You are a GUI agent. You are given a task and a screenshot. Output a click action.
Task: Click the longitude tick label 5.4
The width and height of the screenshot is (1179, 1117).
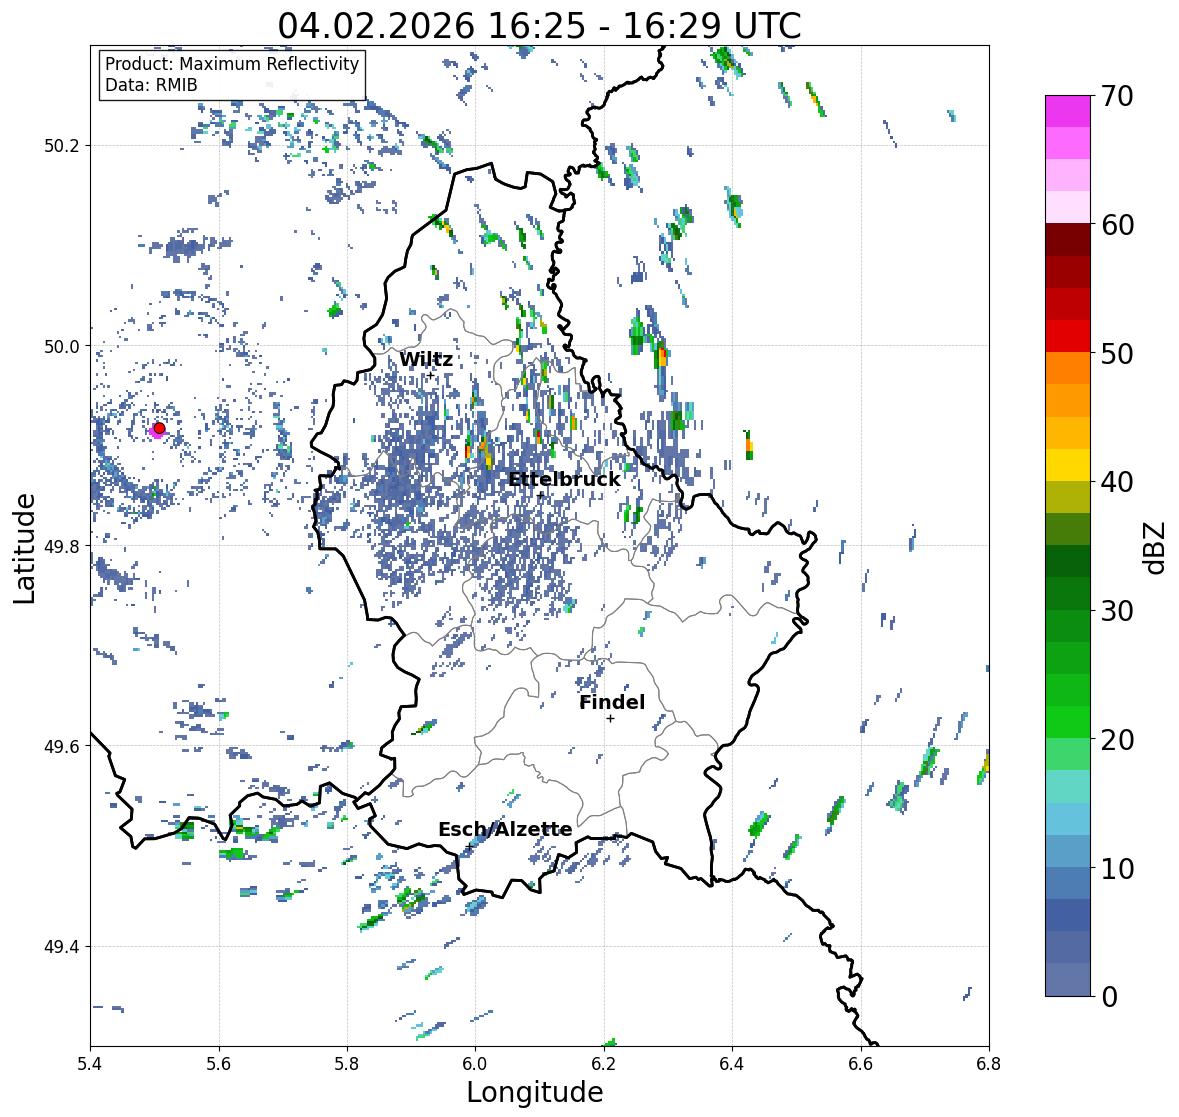tap(90, 1064)
